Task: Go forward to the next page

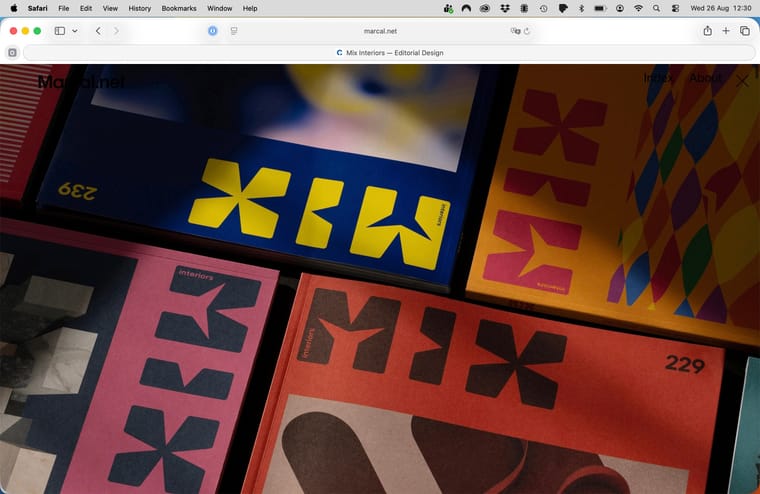Action: [x=116, y=31]
